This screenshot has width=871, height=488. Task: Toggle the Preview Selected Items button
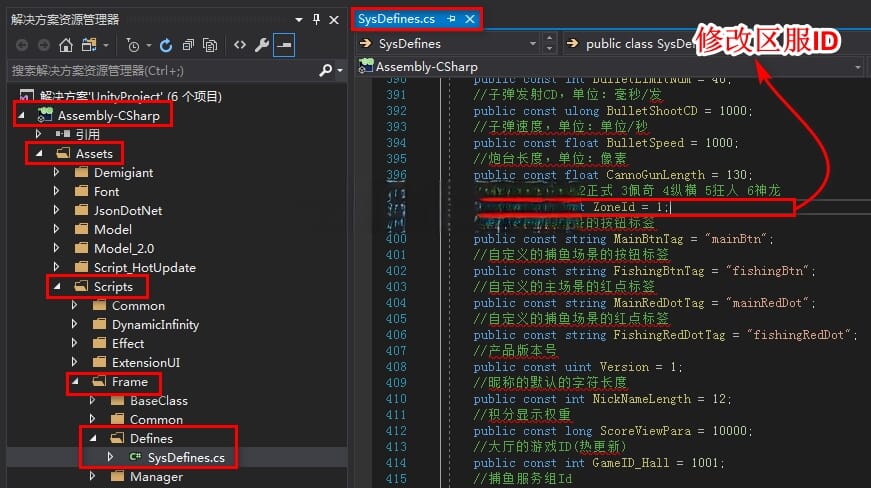pyautogui.click(x=285, y=45)
